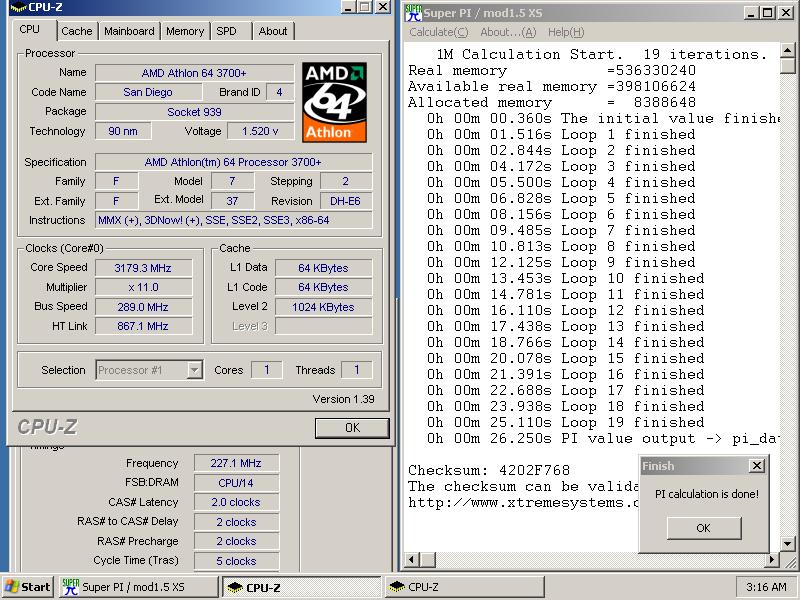Close the Super PI window
800x600 pixels.
tap(786, 13)
